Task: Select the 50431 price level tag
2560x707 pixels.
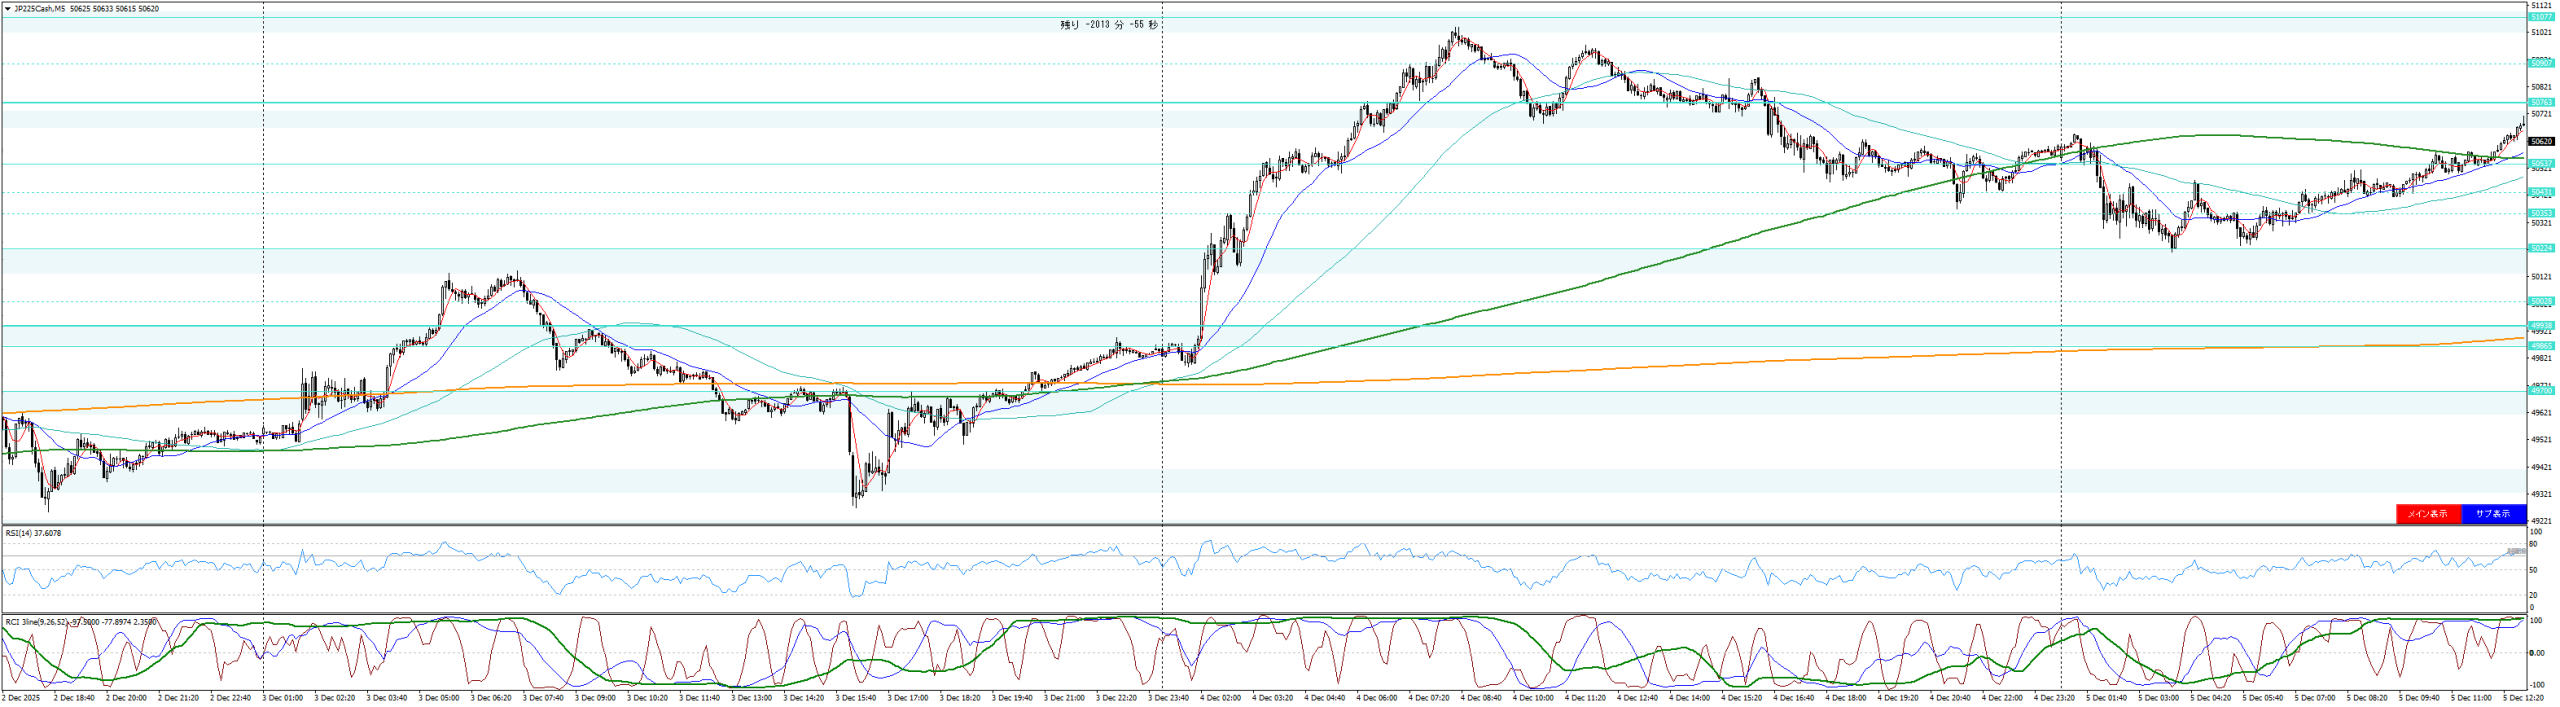Action: pos(2540,192)
